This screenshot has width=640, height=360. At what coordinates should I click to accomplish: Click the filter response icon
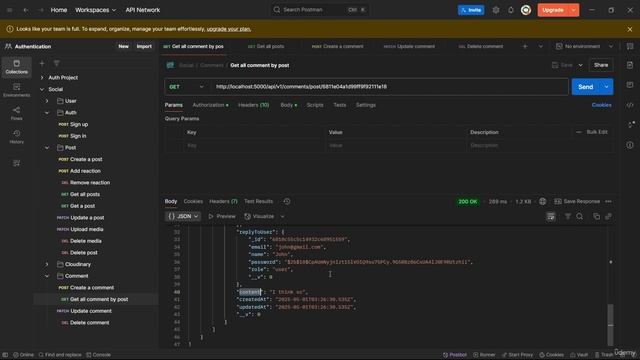coord(567,216)
